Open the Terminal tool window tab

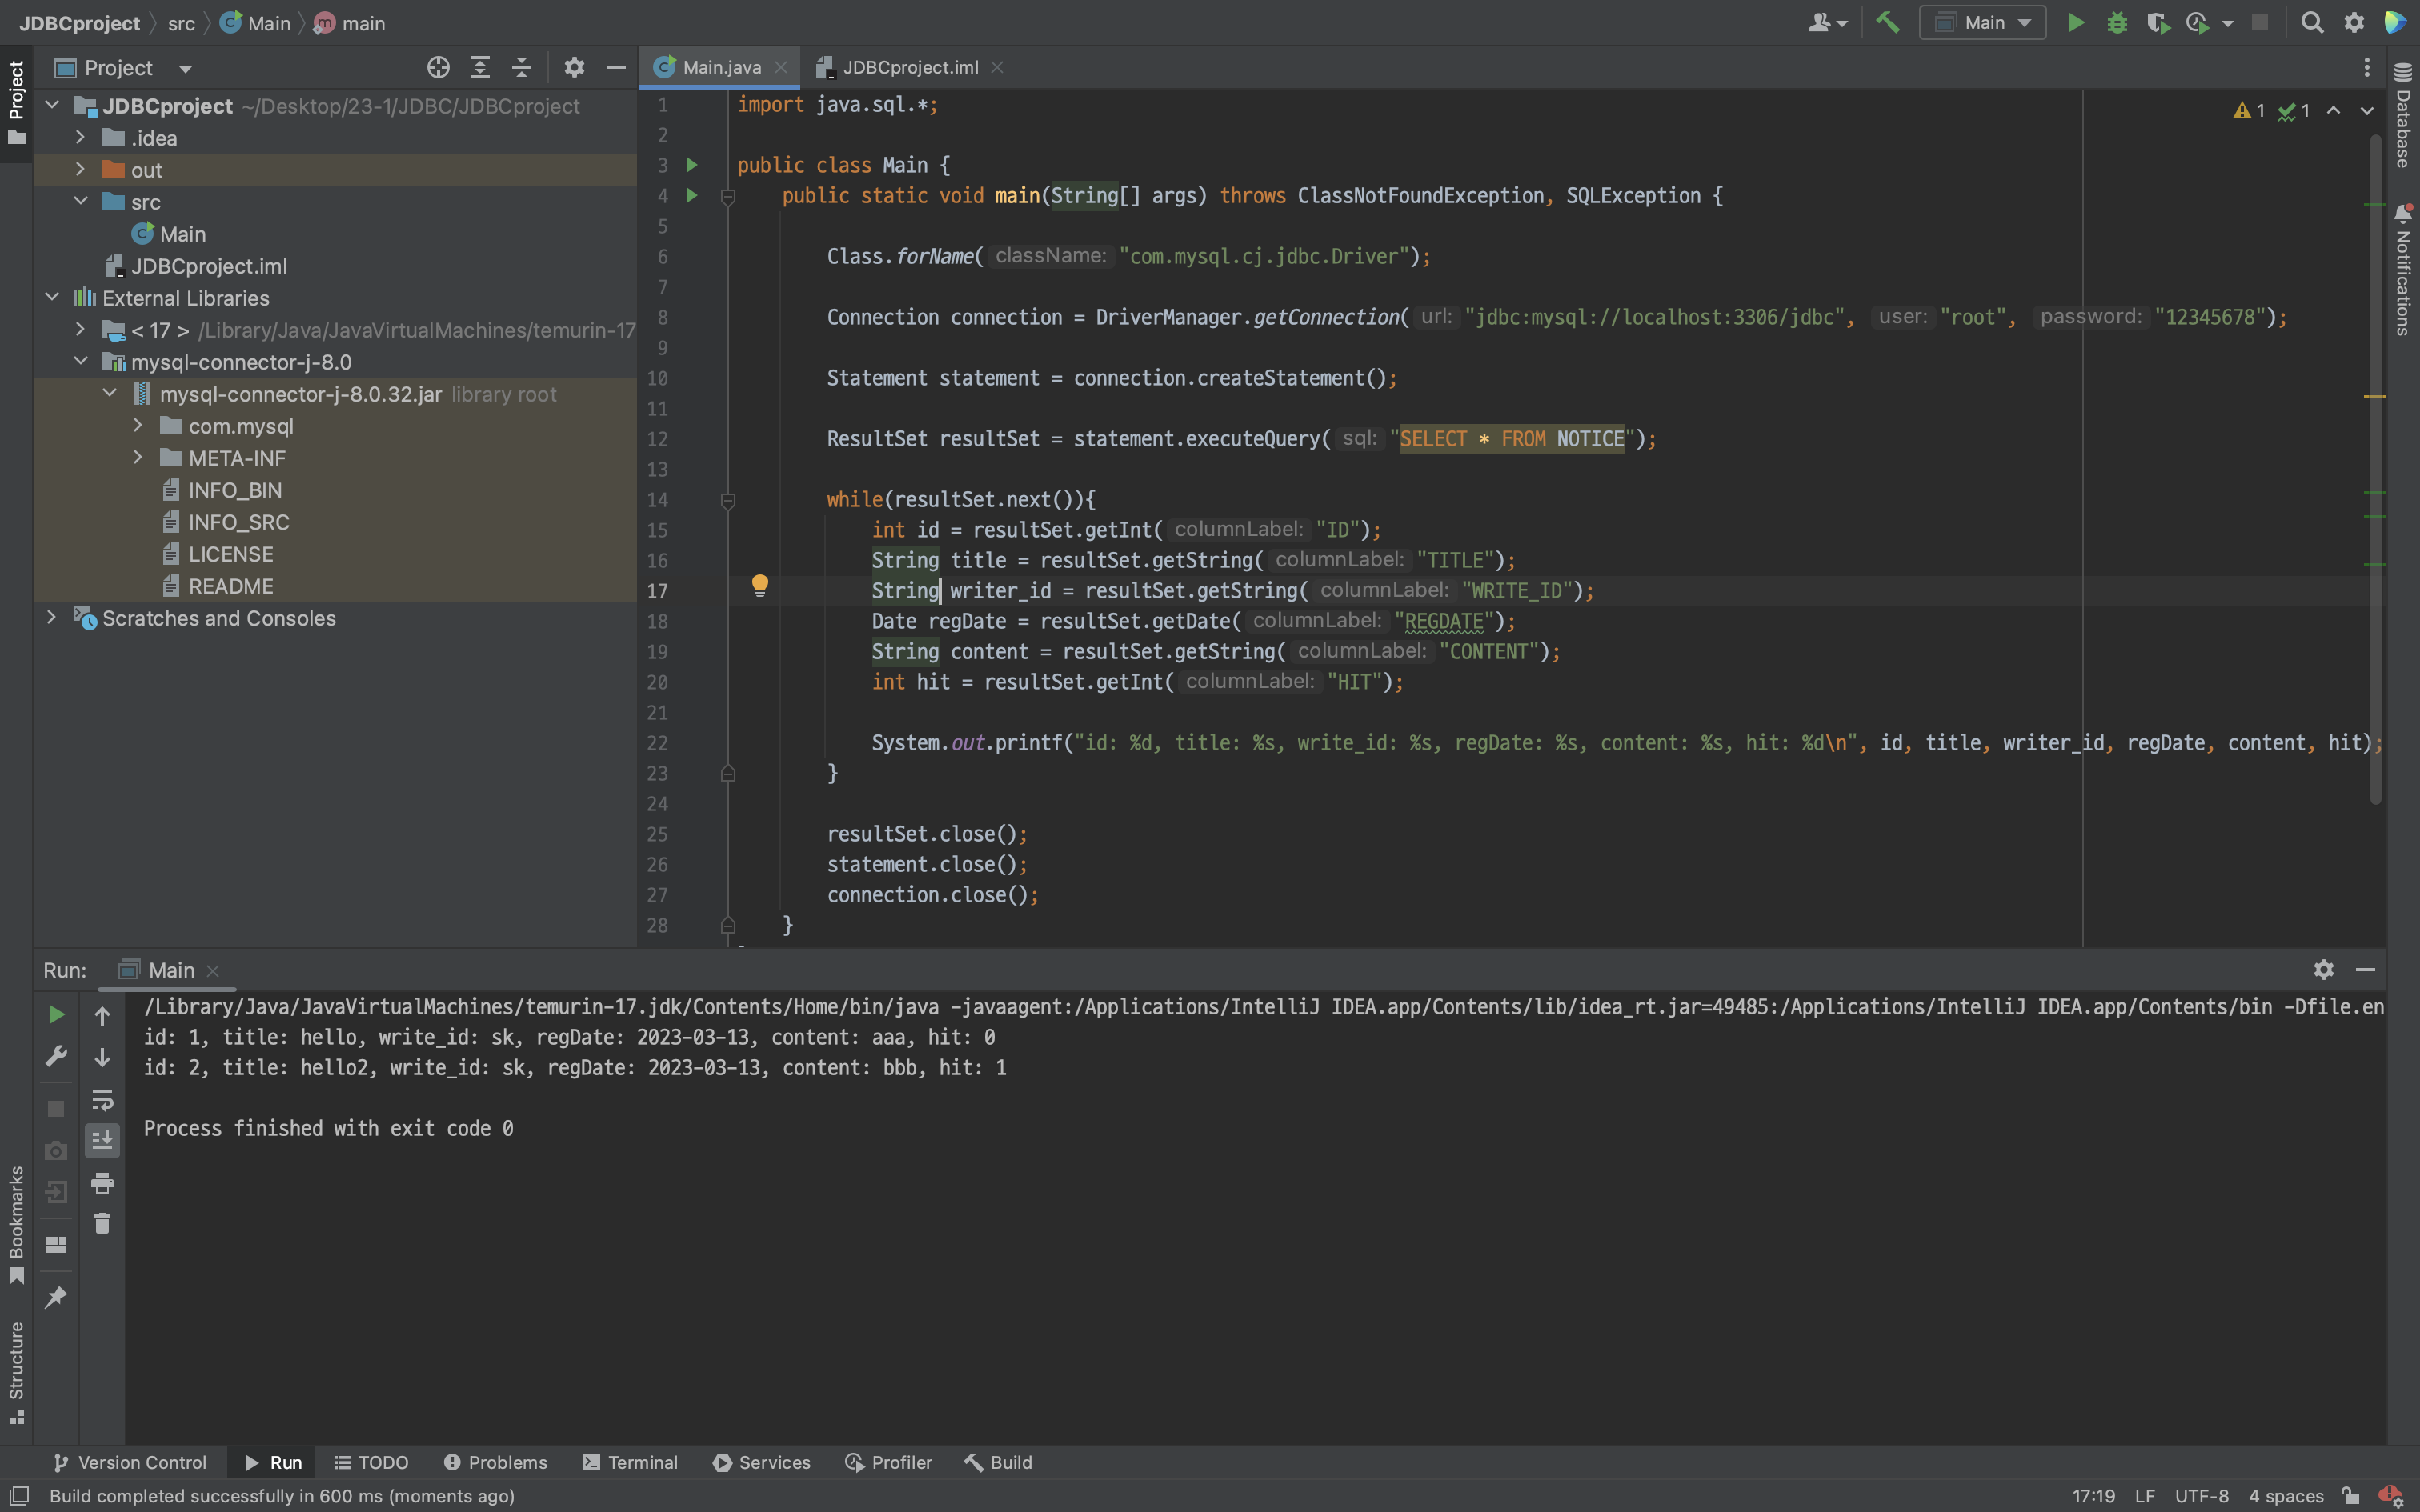click(x=630, y=1462)
